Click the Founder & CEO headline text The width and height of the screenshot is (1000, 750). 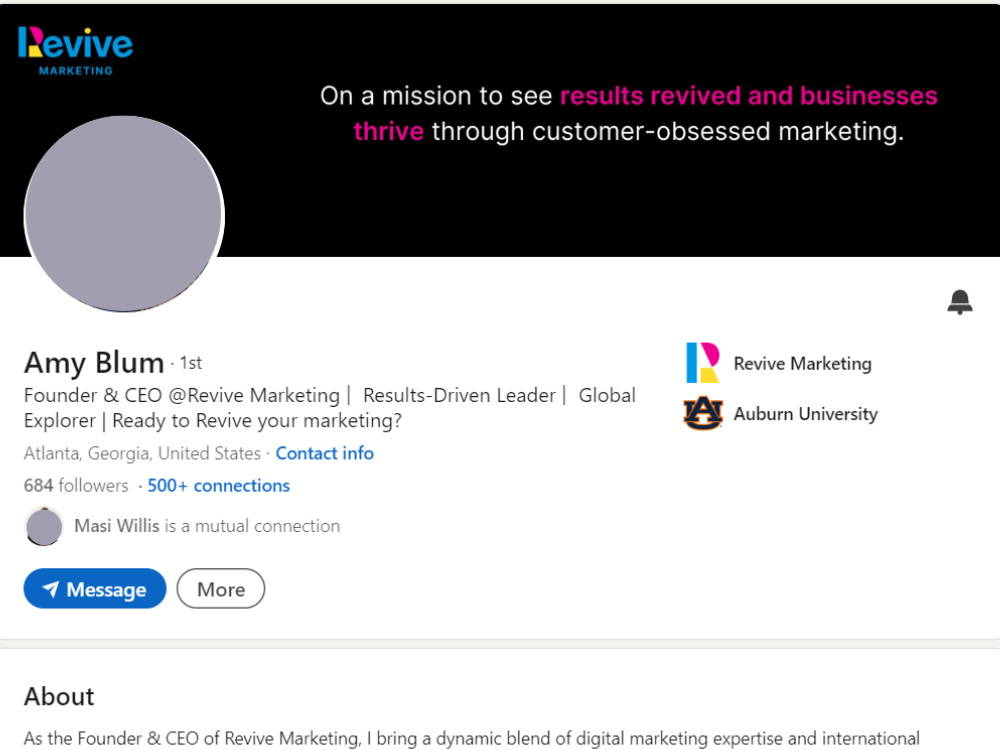pos(330,408)
